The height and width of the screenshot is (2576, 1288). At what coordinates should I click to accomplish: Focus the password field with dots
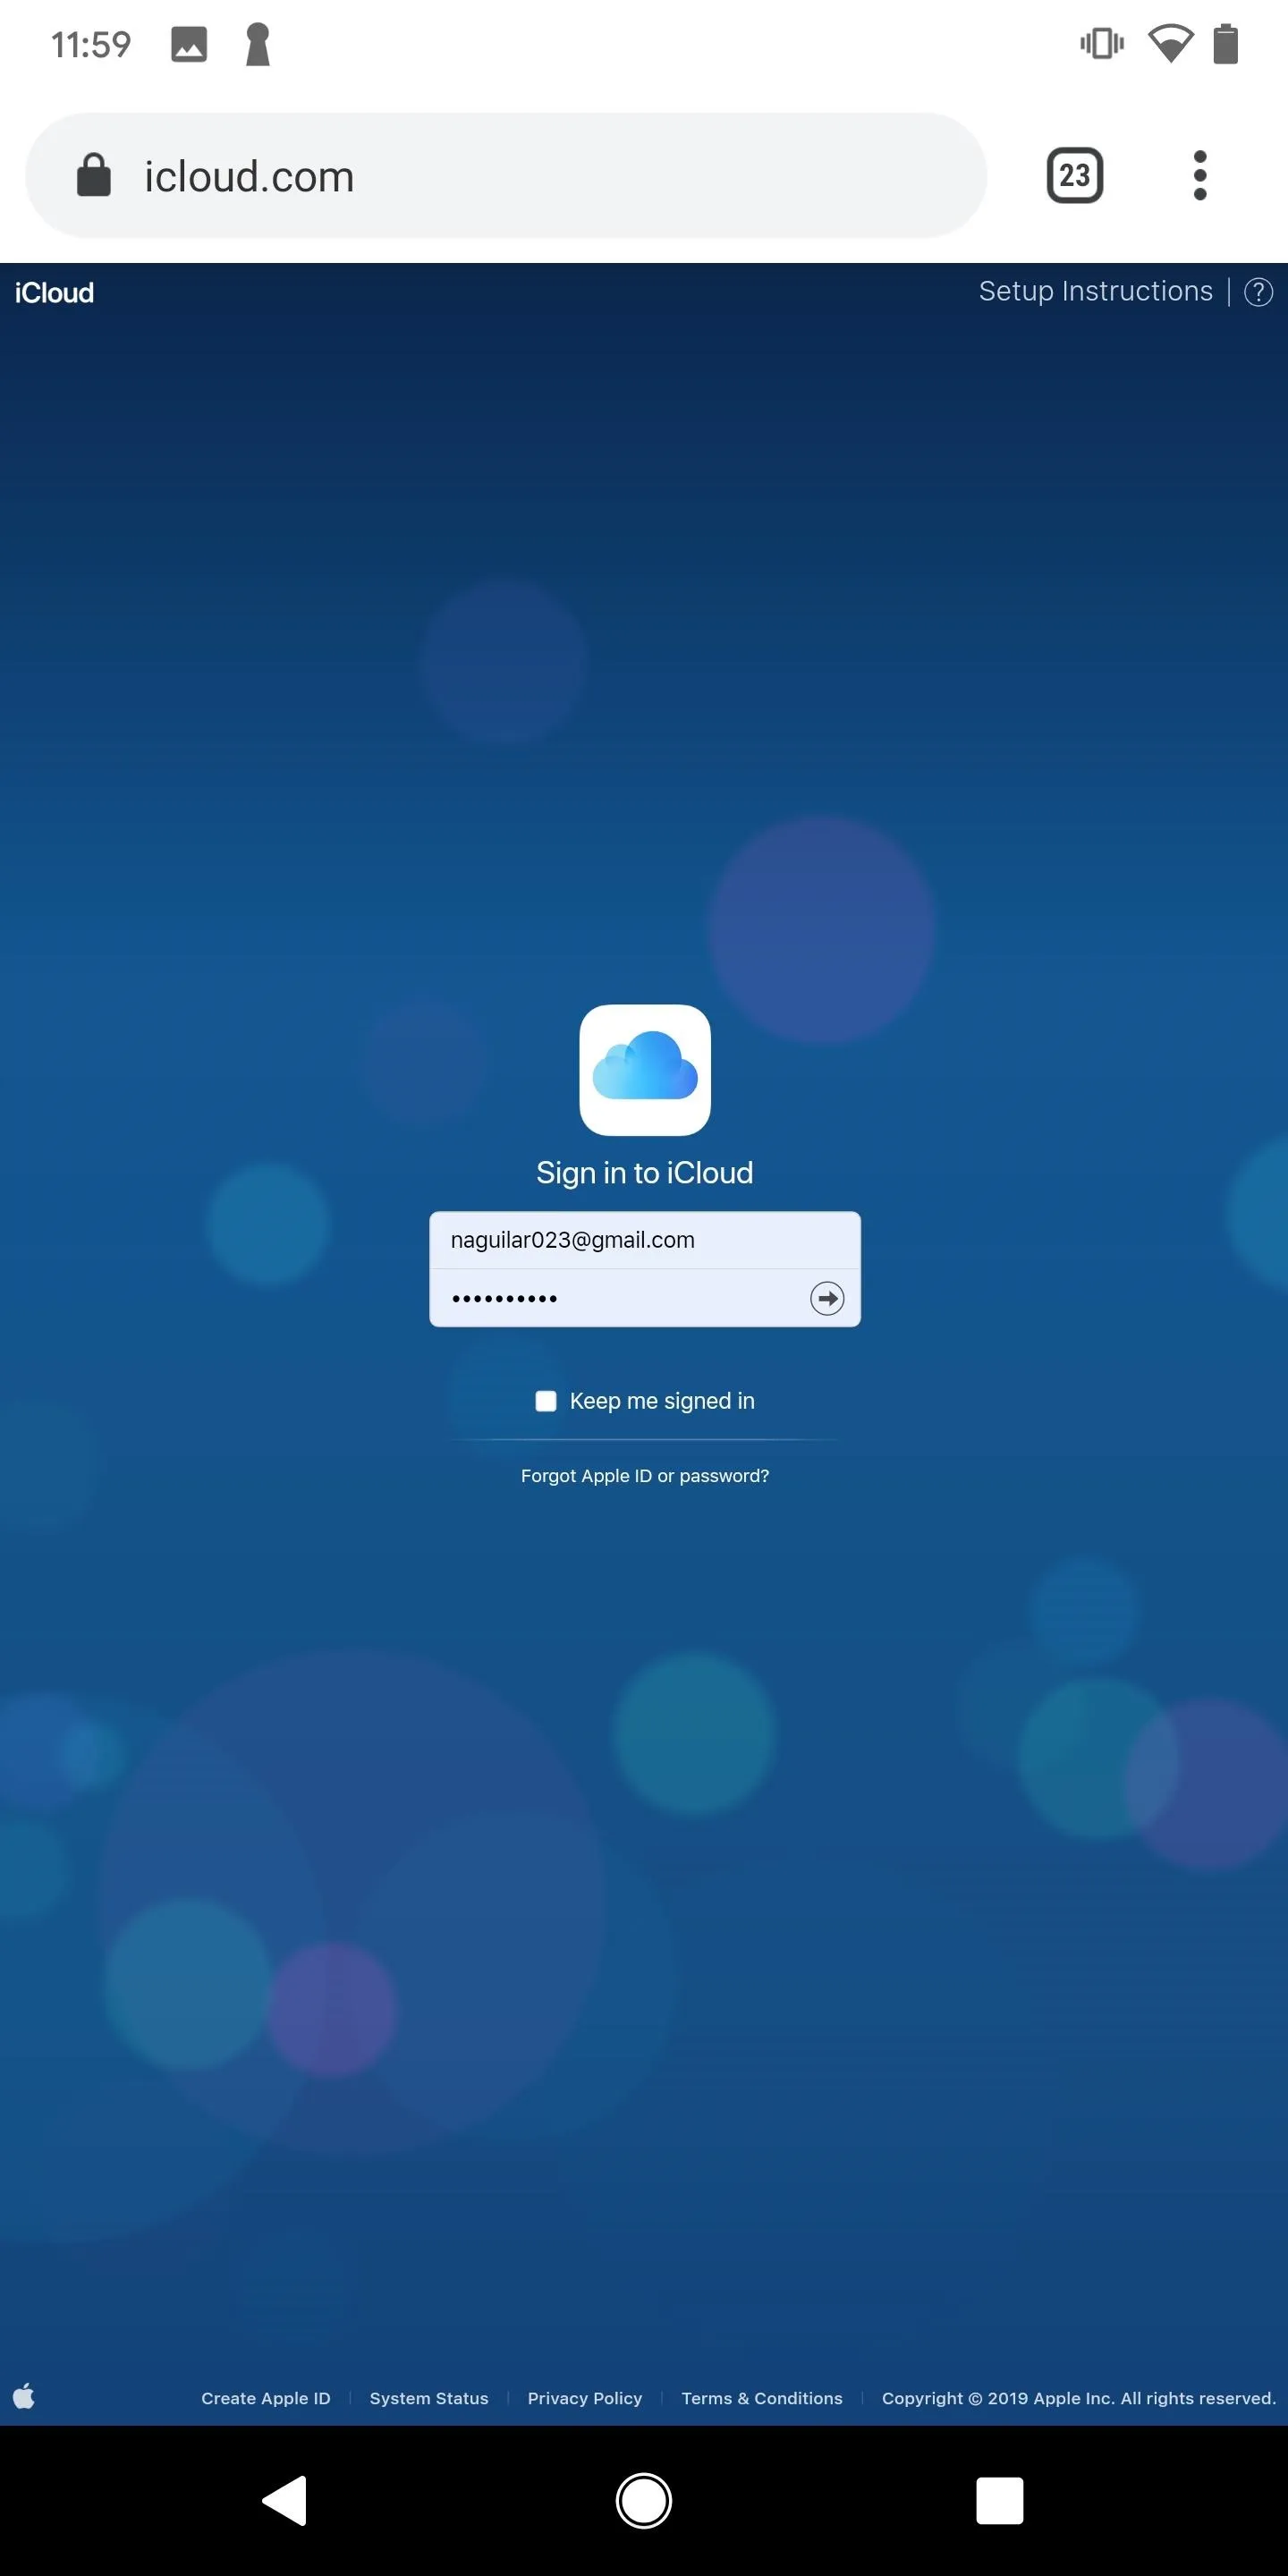[x=645, y=1298]
